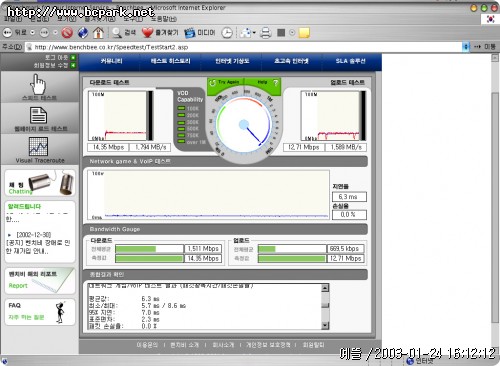This screenshot has height=366, width=500.
Task: Open the webpage load test document icon
Action: (38, 115)
